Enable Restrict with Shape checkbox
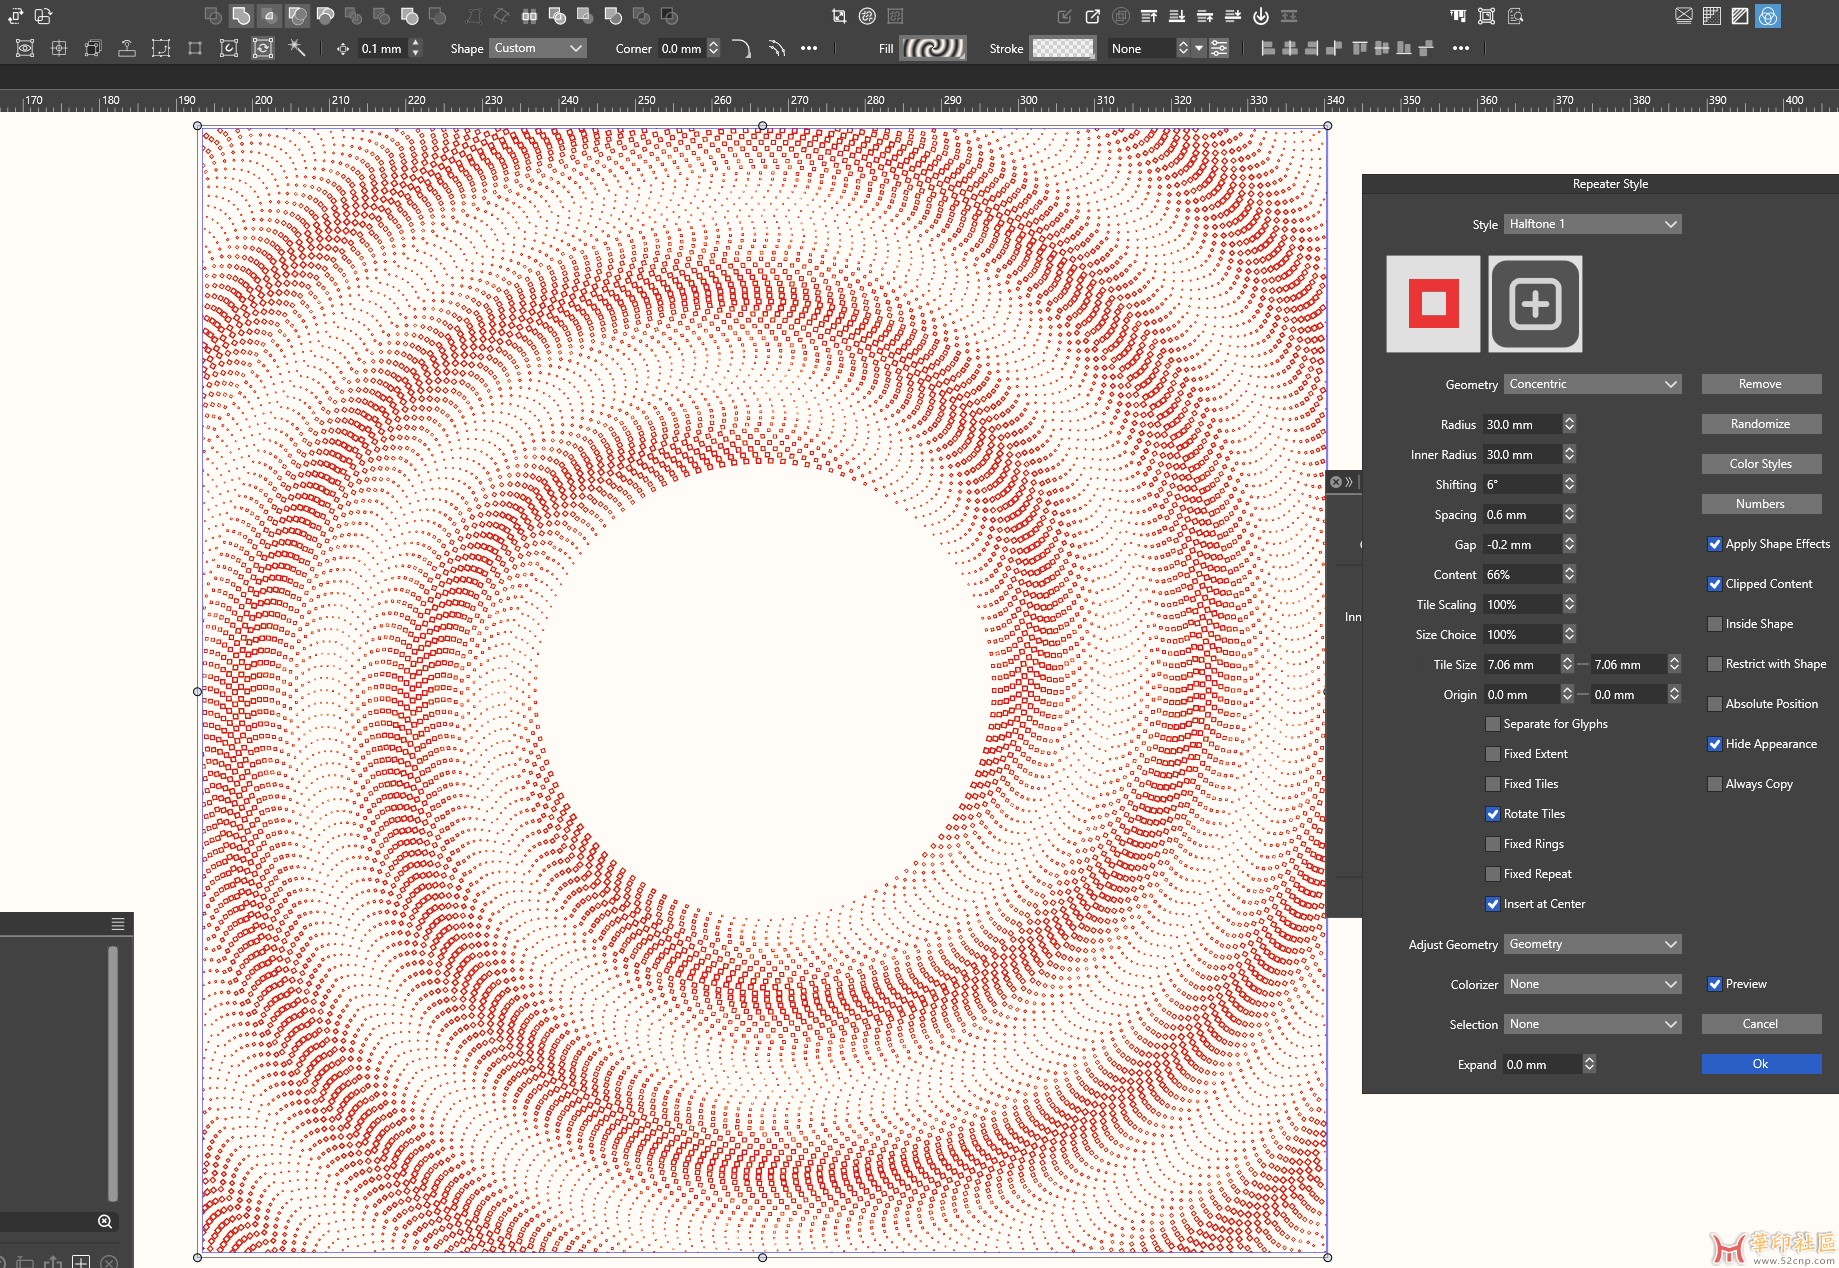1839x1268 pixels. click(x=1714, y=664)
